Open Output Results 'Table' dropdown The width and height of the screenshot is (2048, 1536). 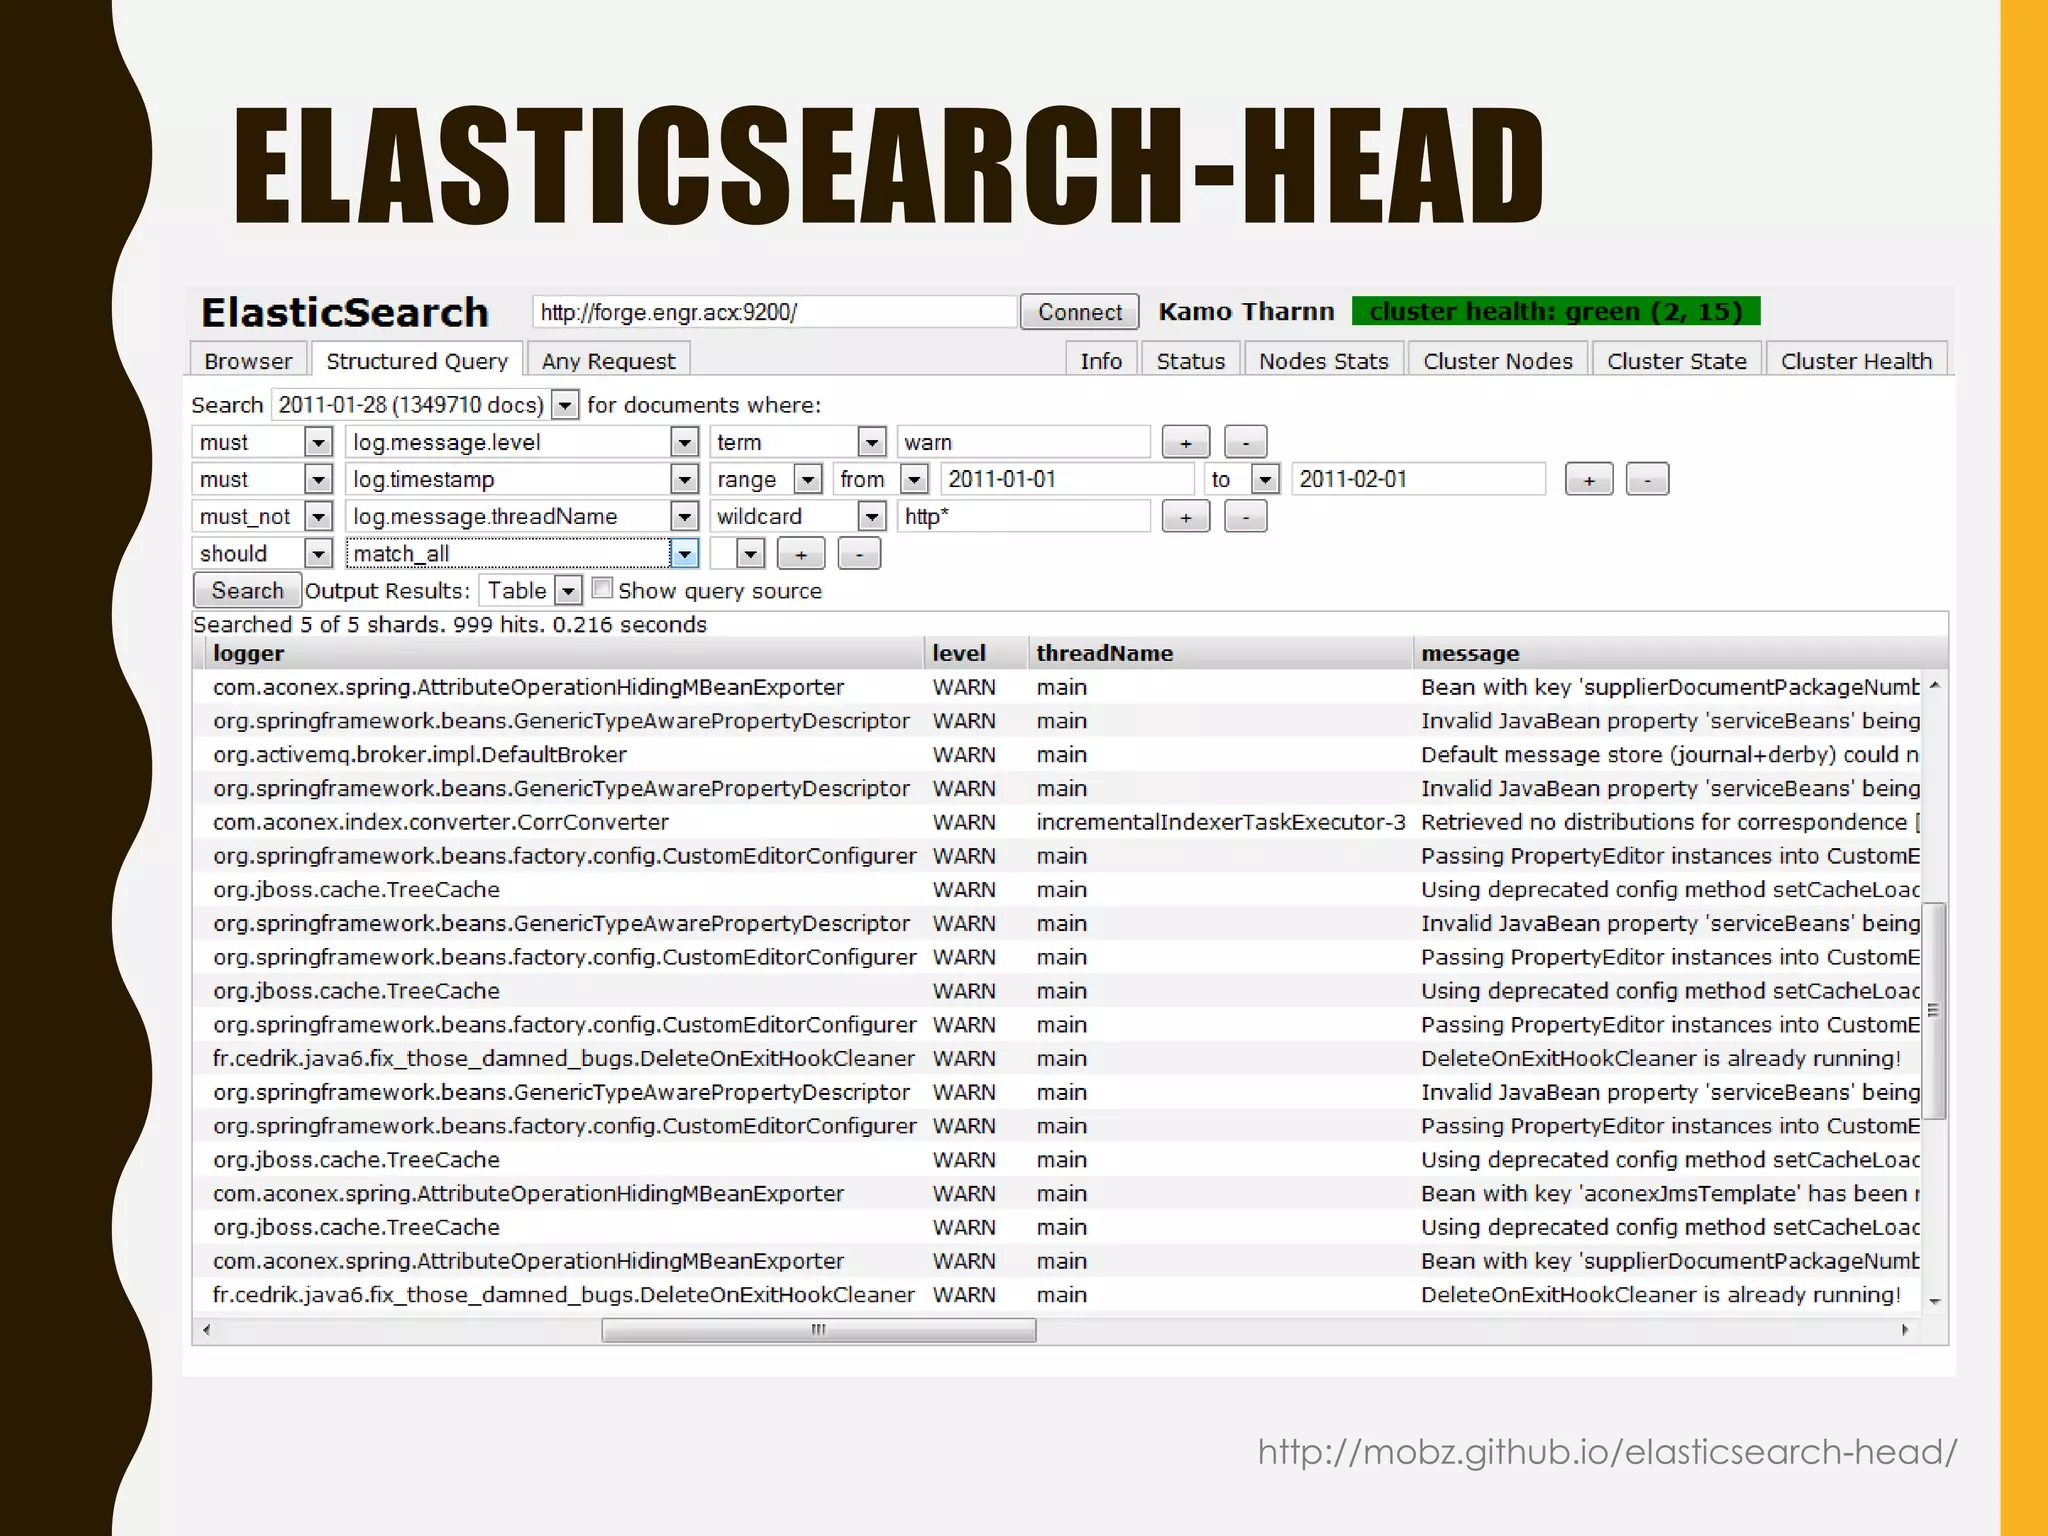tap(568, 591)
